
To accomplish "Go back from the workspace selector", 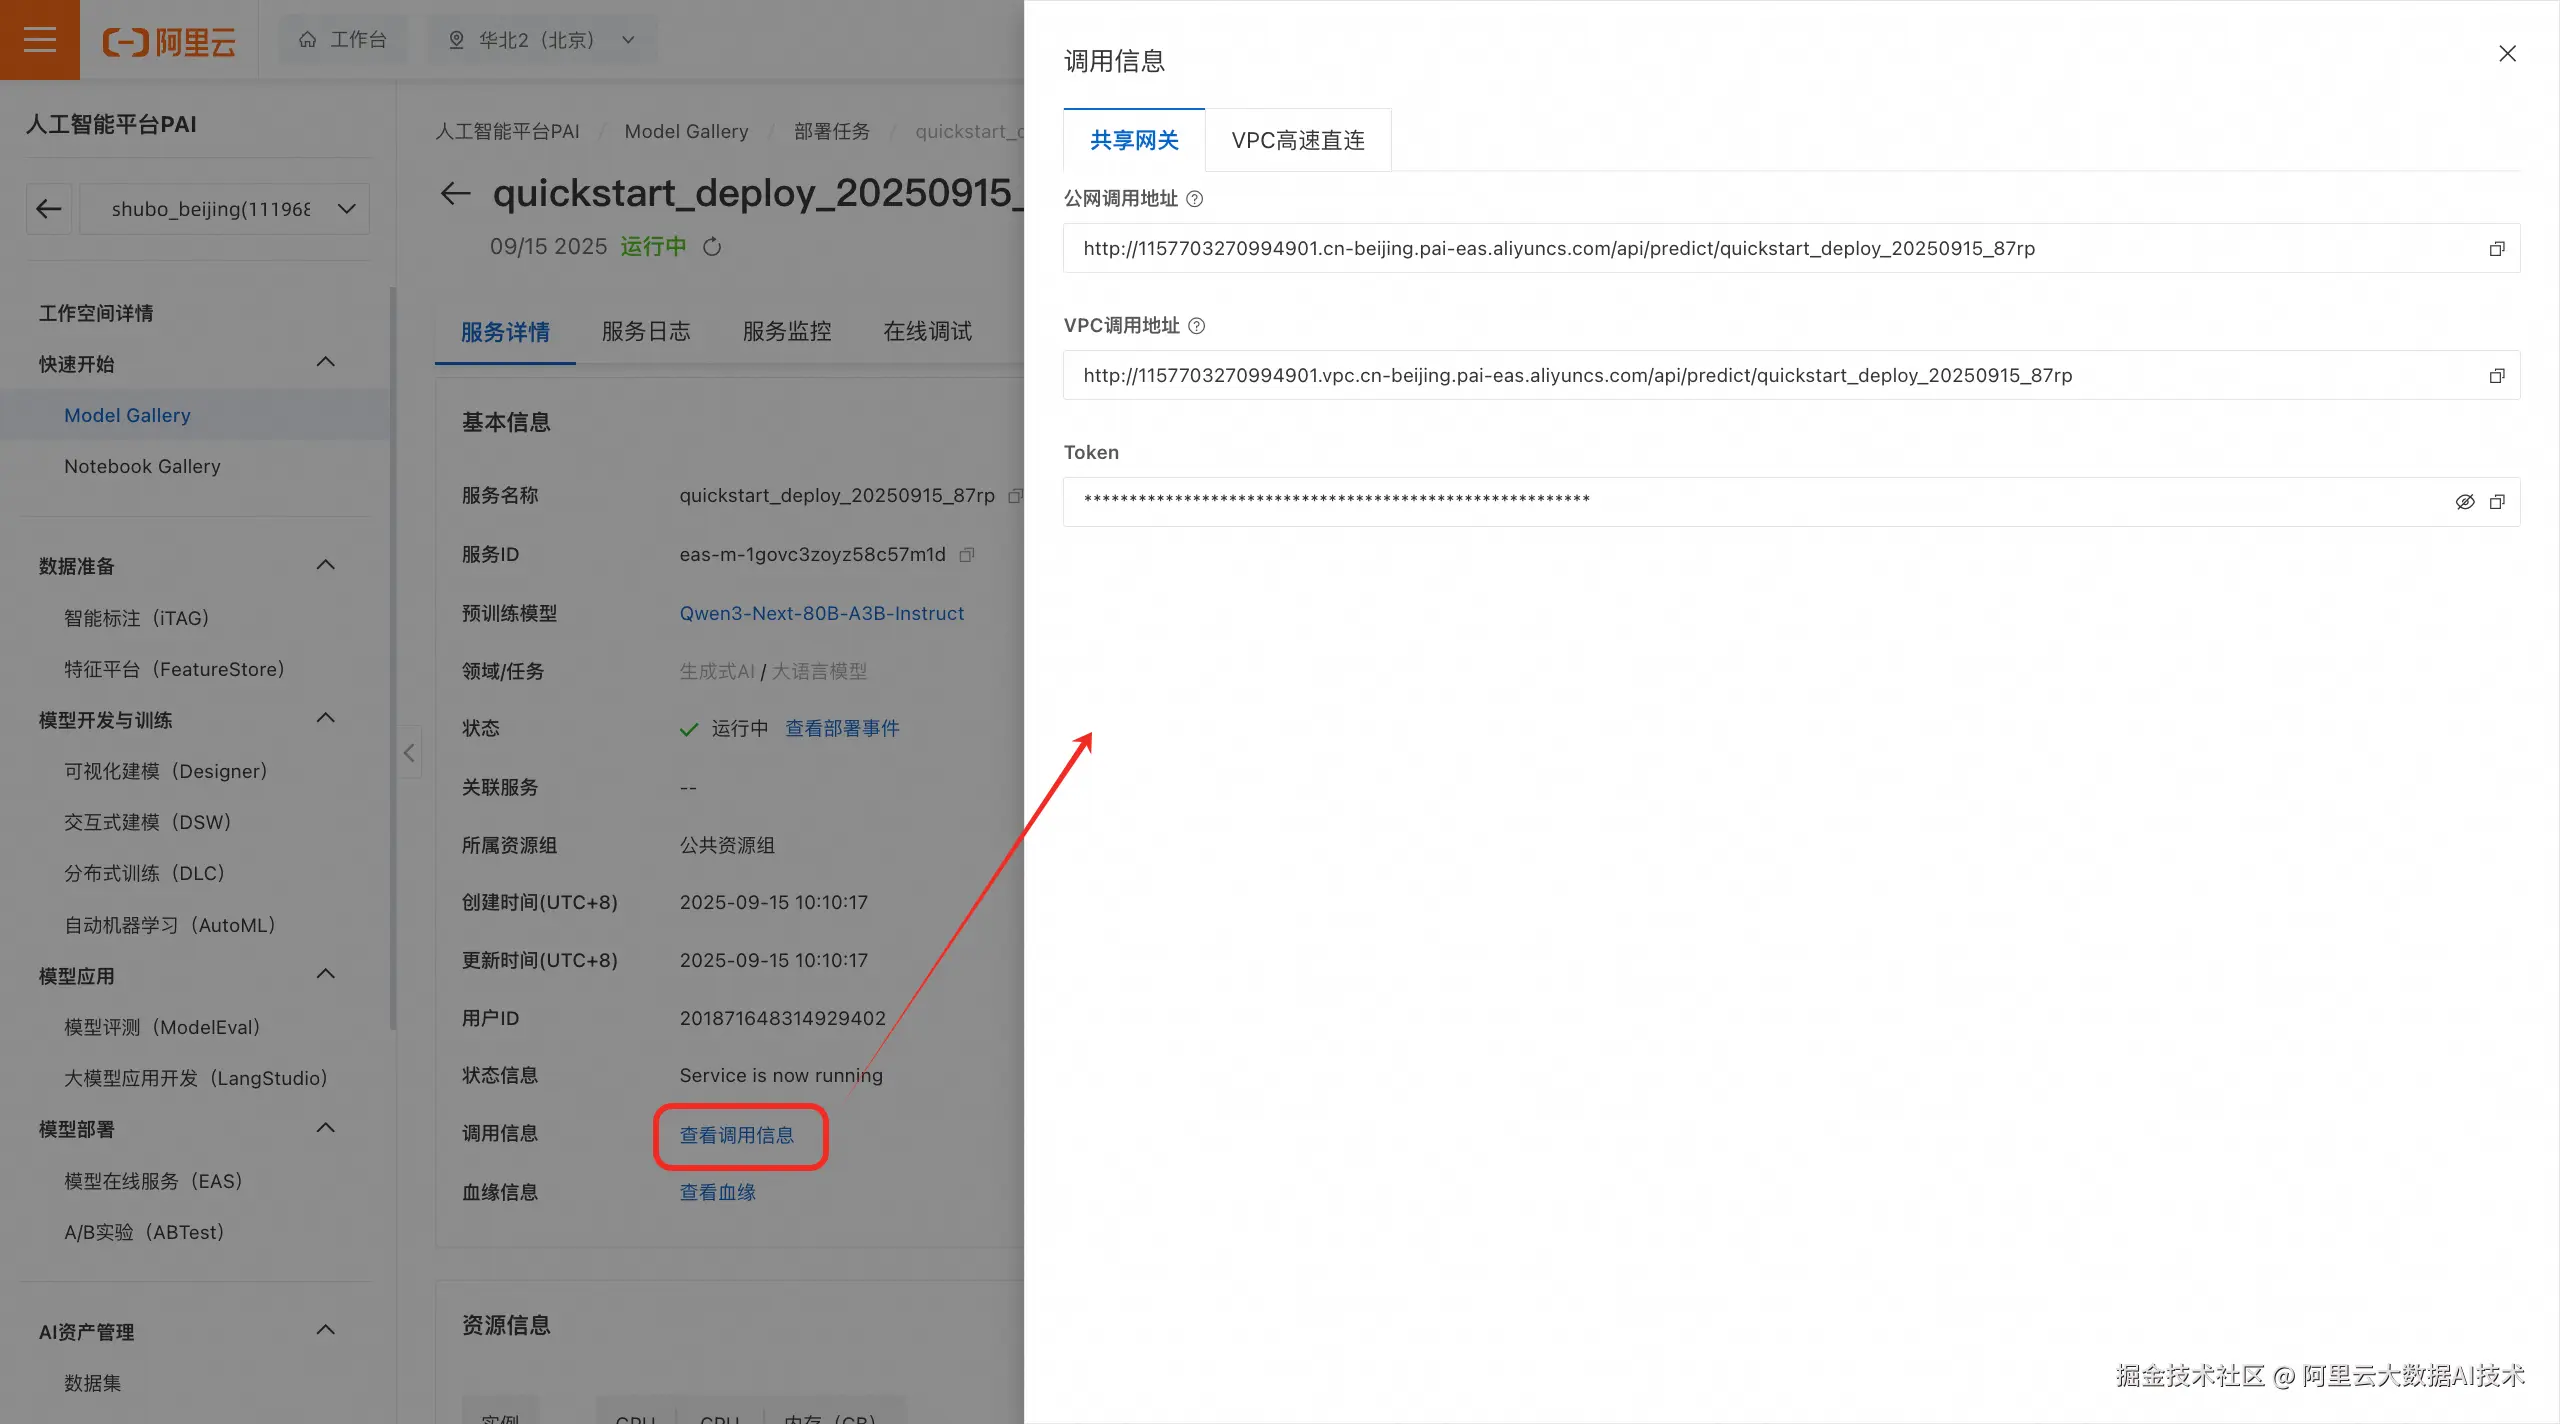I will 49,209.
